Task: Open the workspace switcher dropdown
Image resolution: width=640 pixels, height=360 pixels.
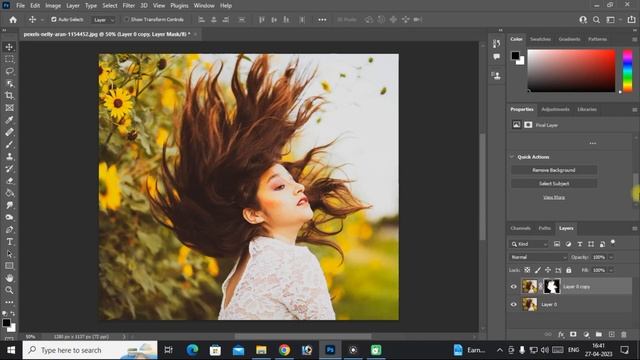Action: pyautogui.click(x=613, y=20)
